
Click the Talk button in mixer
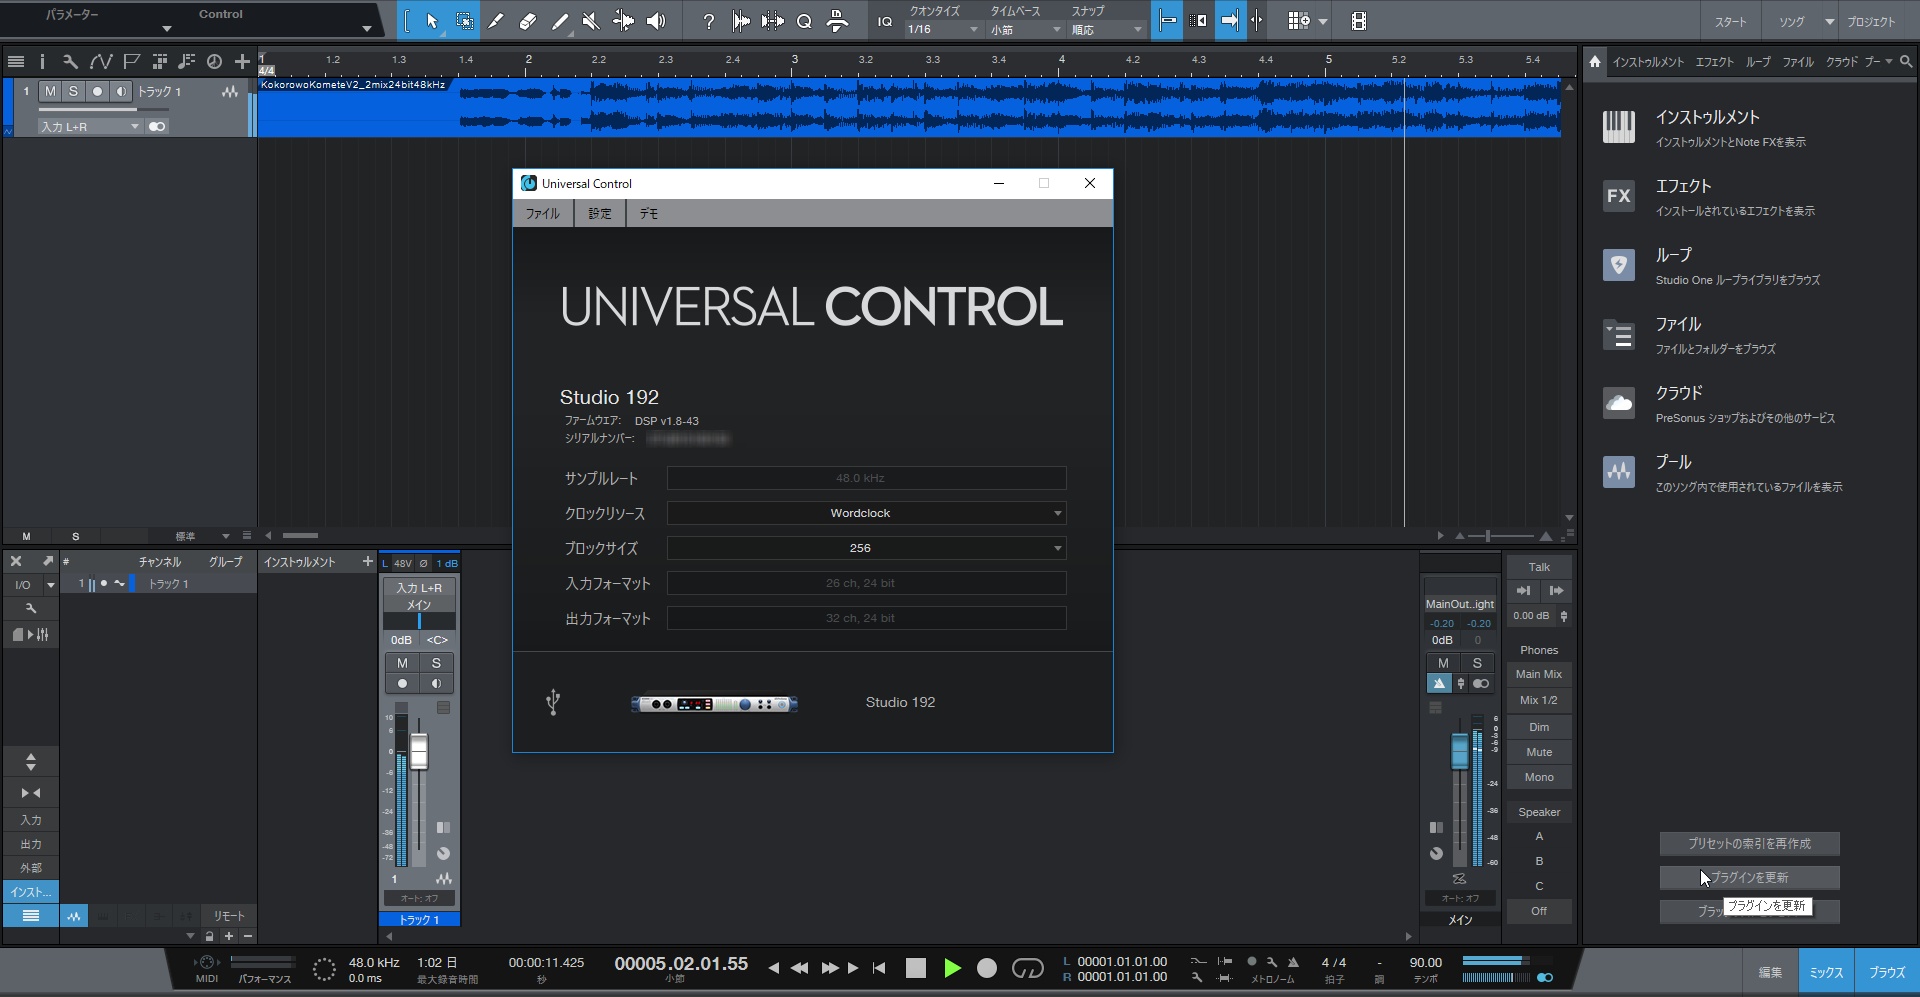[x=1539, y=567]
